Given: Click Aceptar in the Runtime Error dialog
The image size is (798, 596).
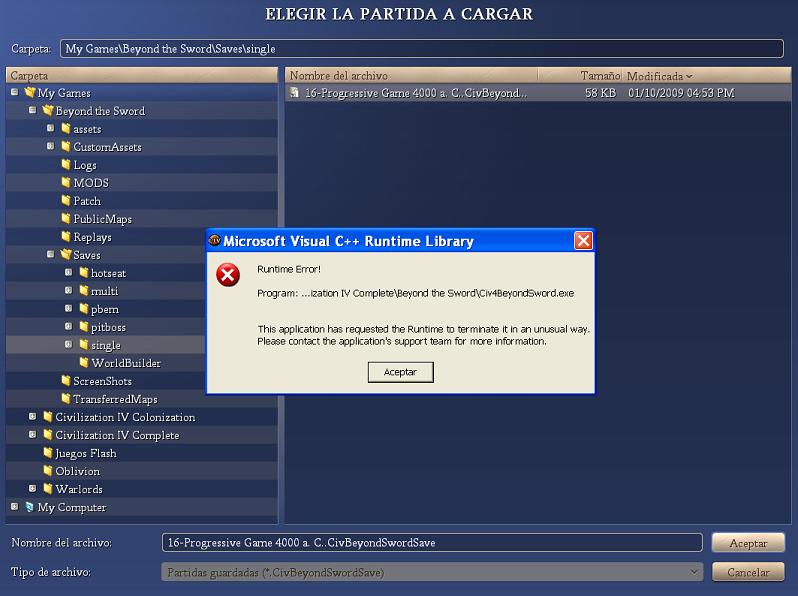Looking at the screenshot, I should 400,372.
